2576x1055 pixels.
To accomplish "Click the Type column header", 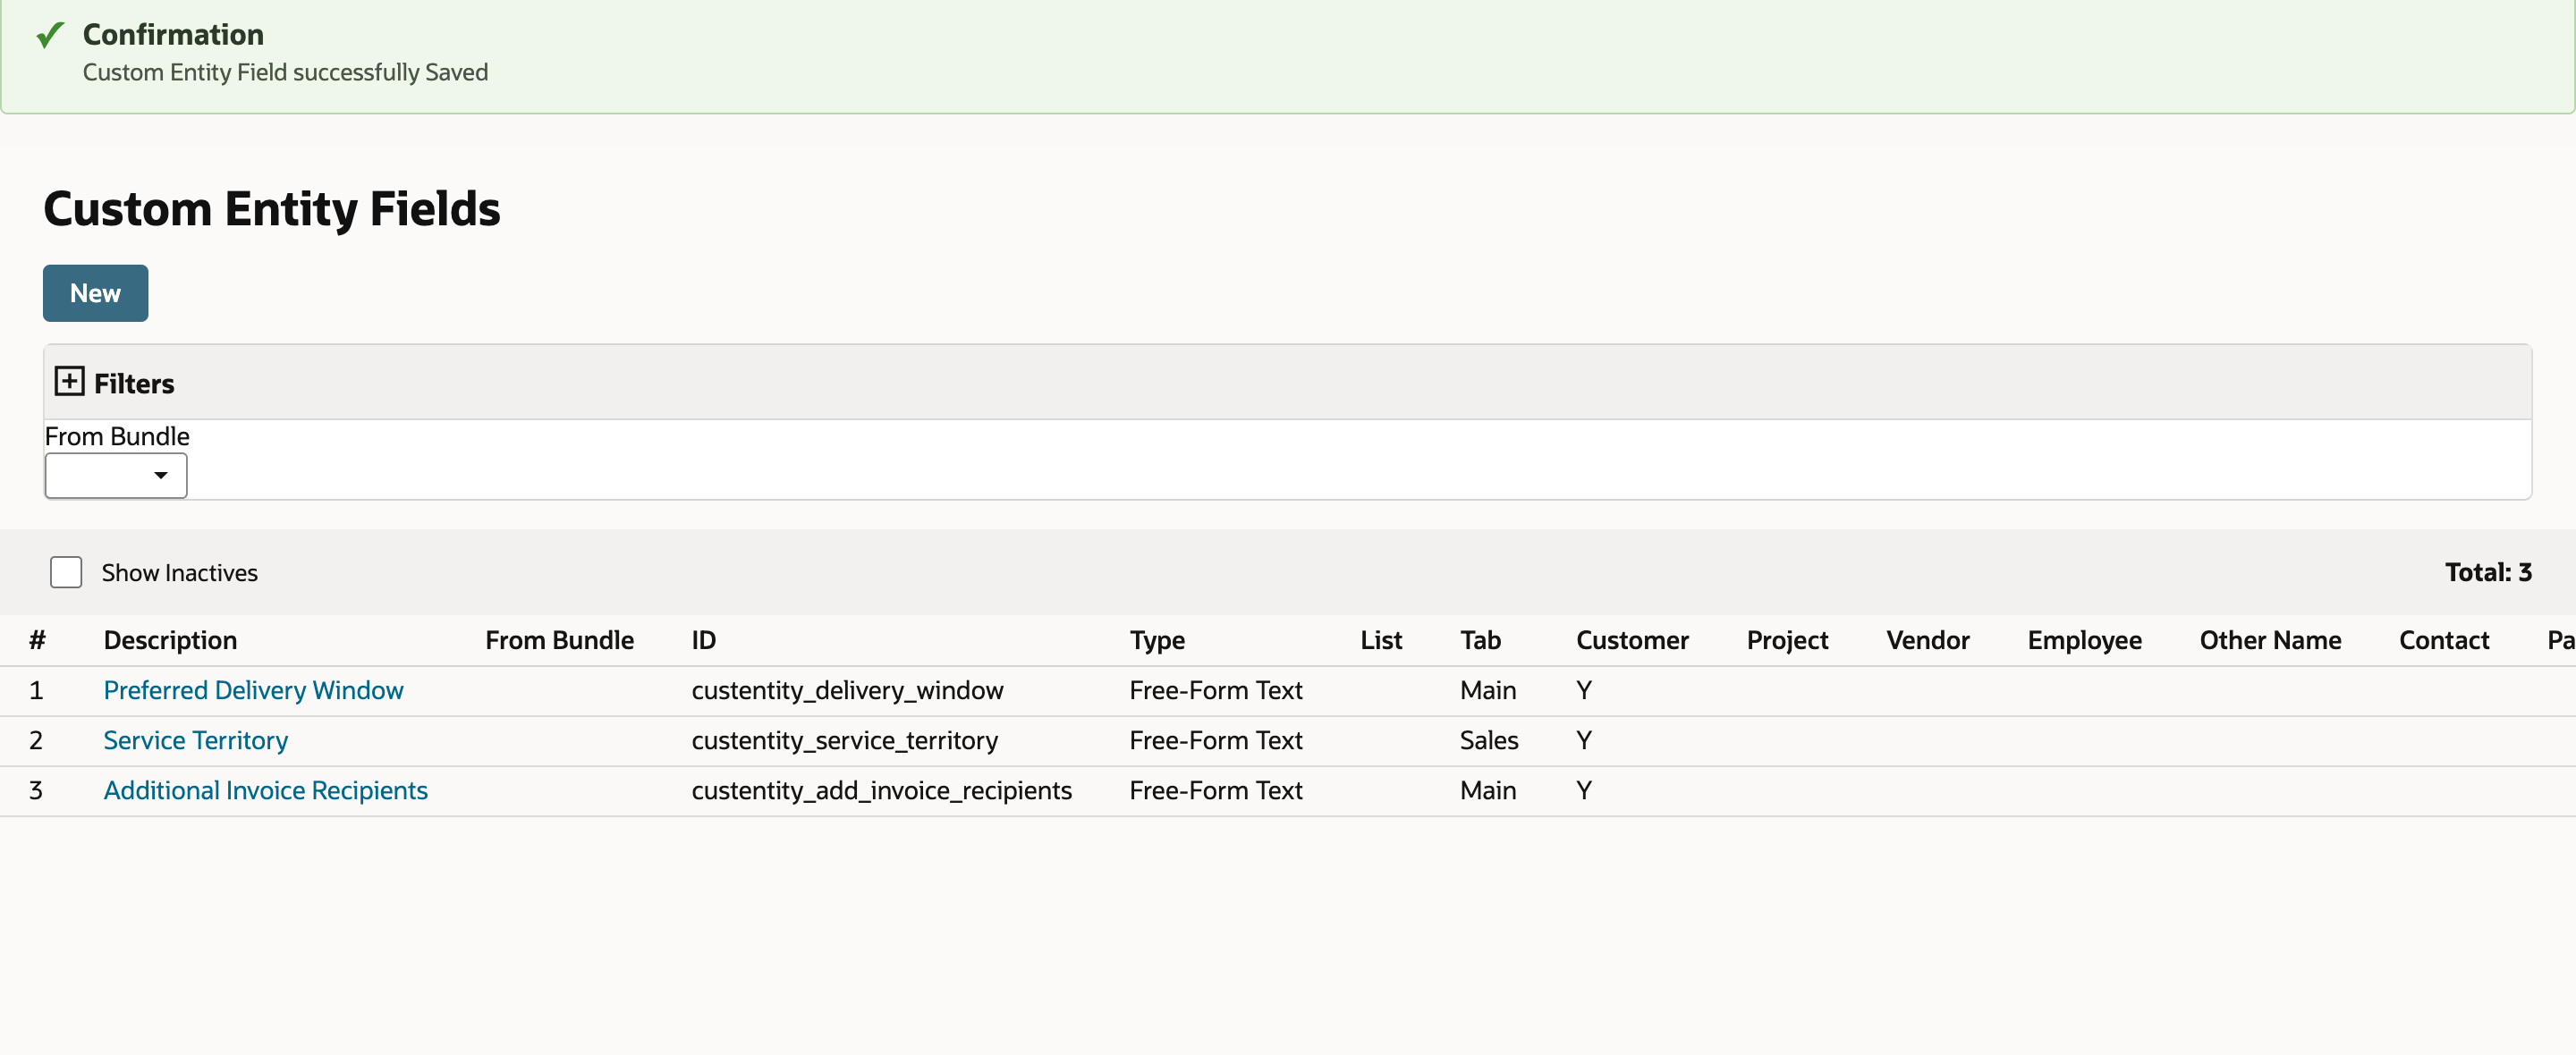I will point(1157,640).
